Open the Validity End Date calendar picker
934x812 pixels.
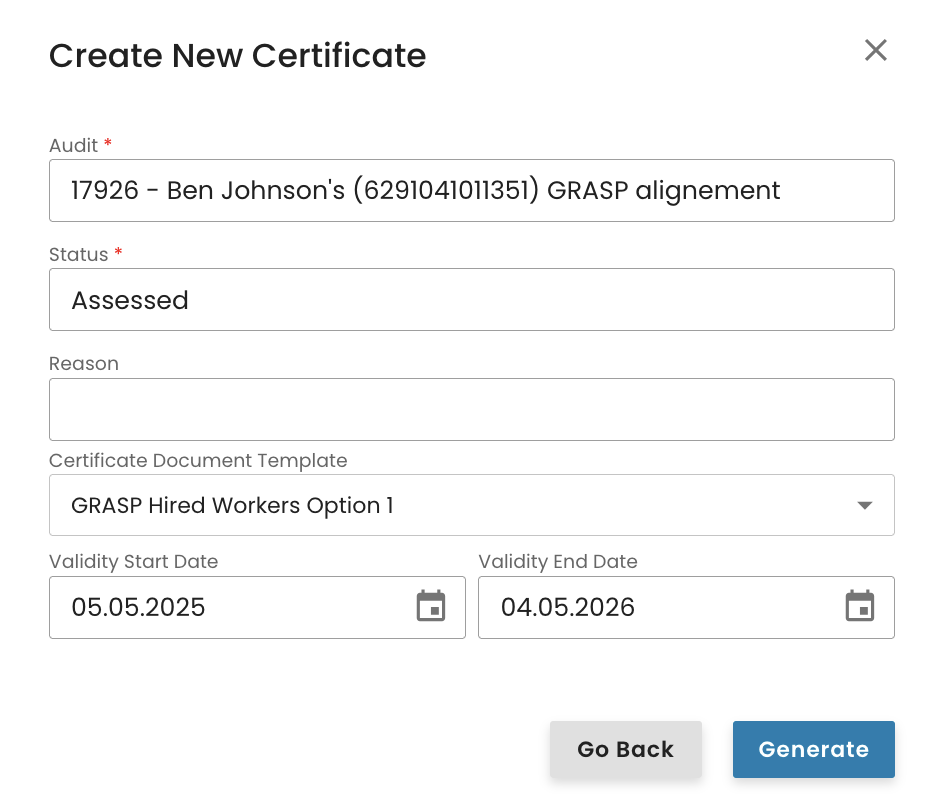click(860, 606)
